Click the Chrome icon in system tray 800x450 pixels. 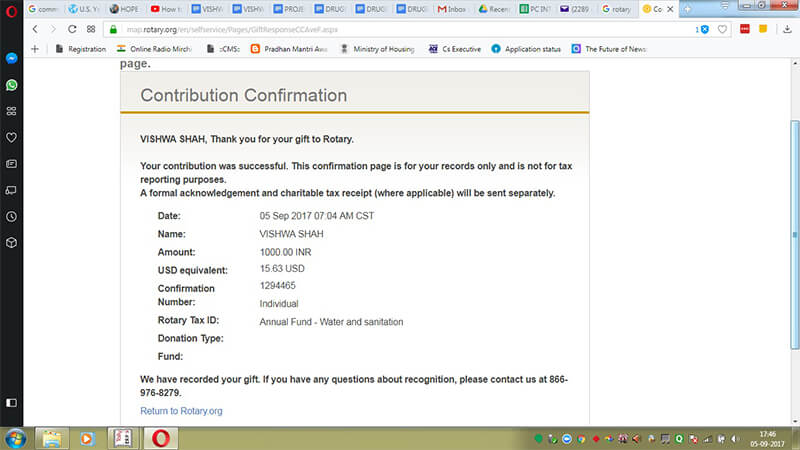(x=581, y=439)
